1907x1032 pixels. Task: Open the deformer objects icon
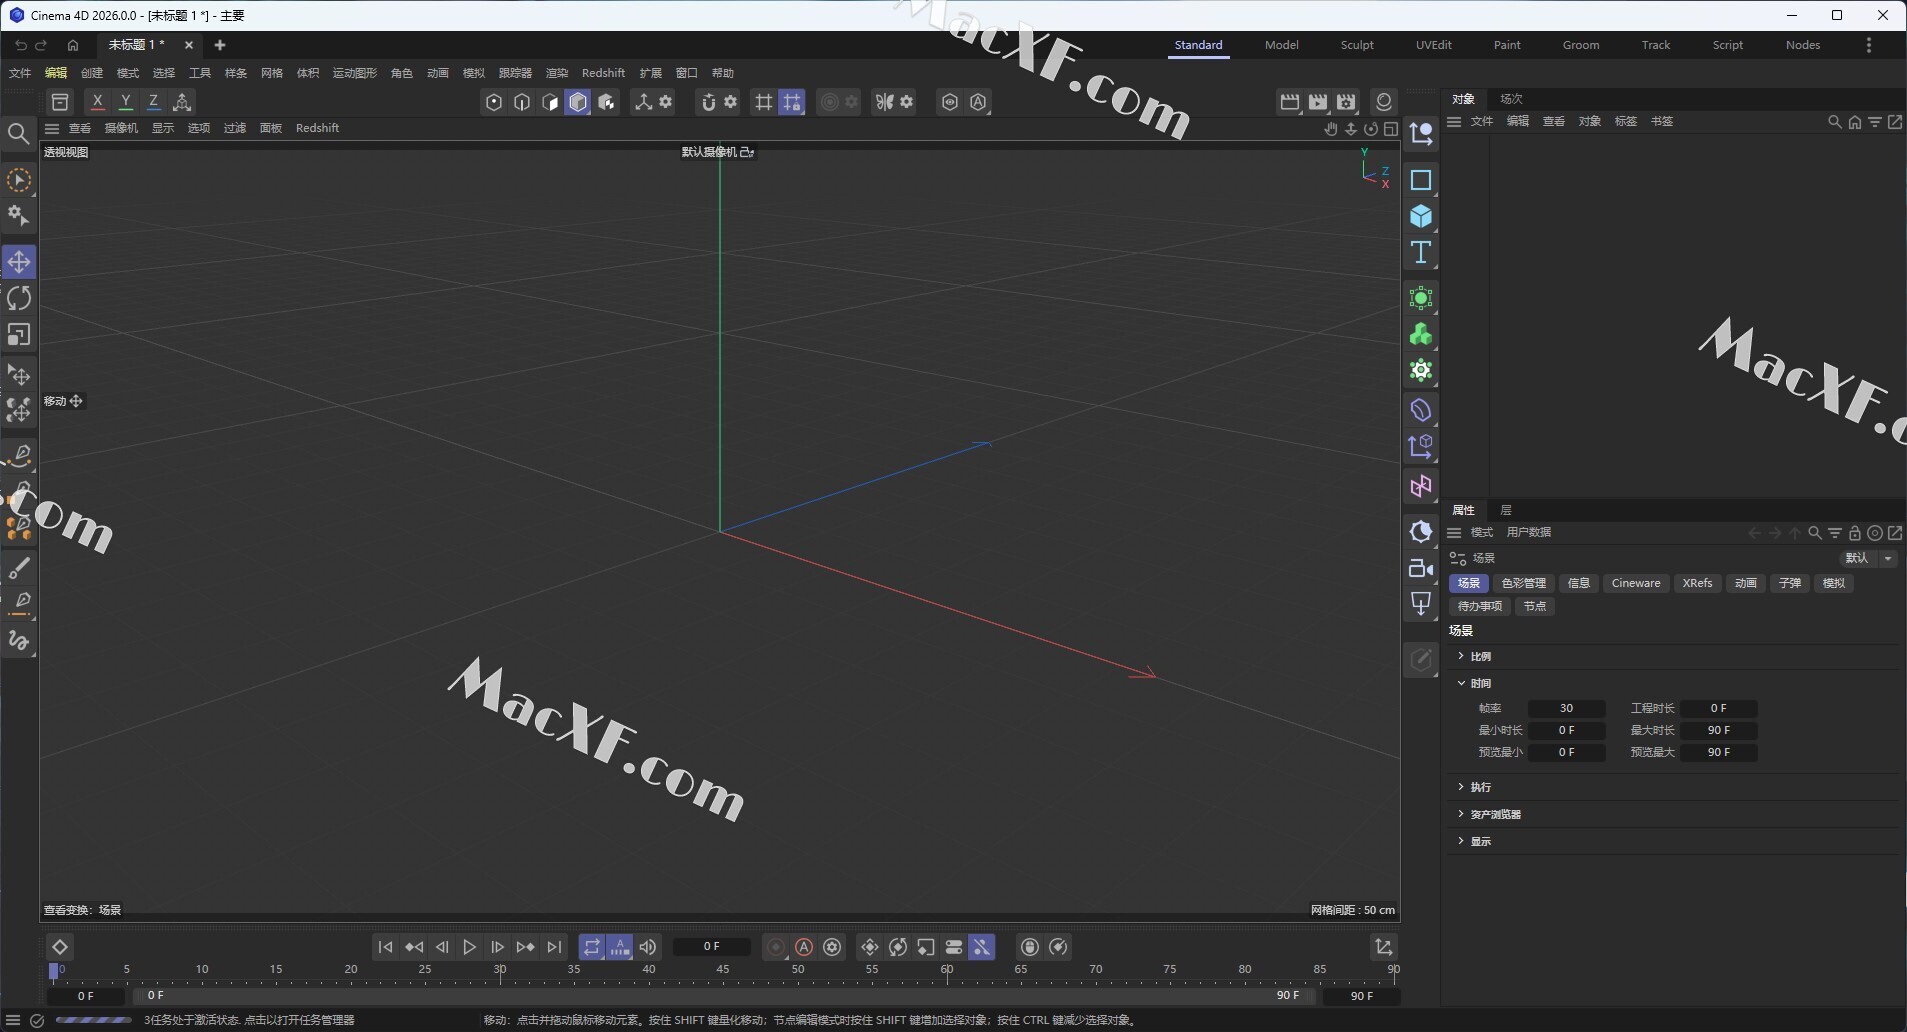pyautogui.click(x=1421, y=410)
